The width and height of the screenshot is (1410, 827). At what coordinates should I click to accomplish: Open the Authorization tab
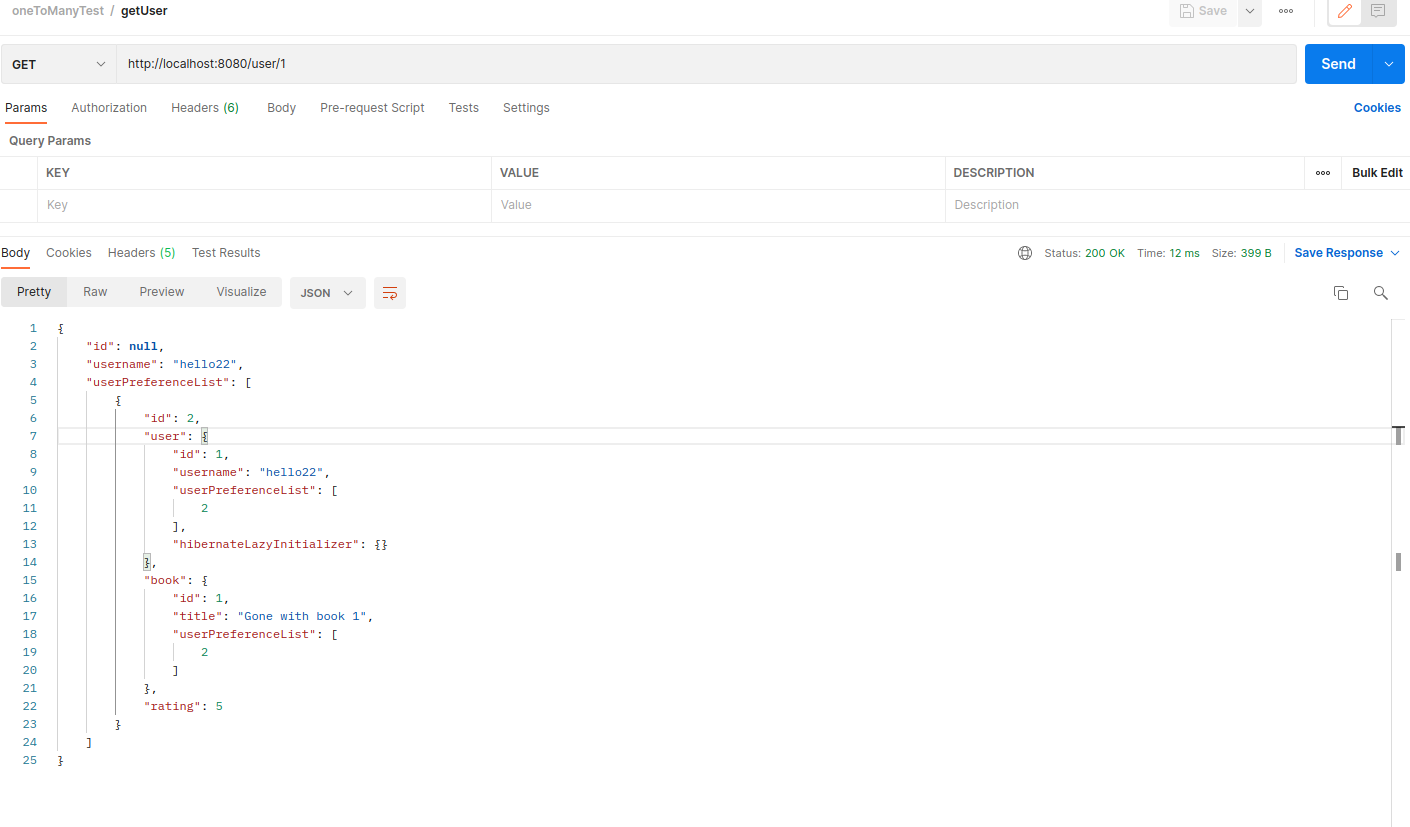pos(109,108)
